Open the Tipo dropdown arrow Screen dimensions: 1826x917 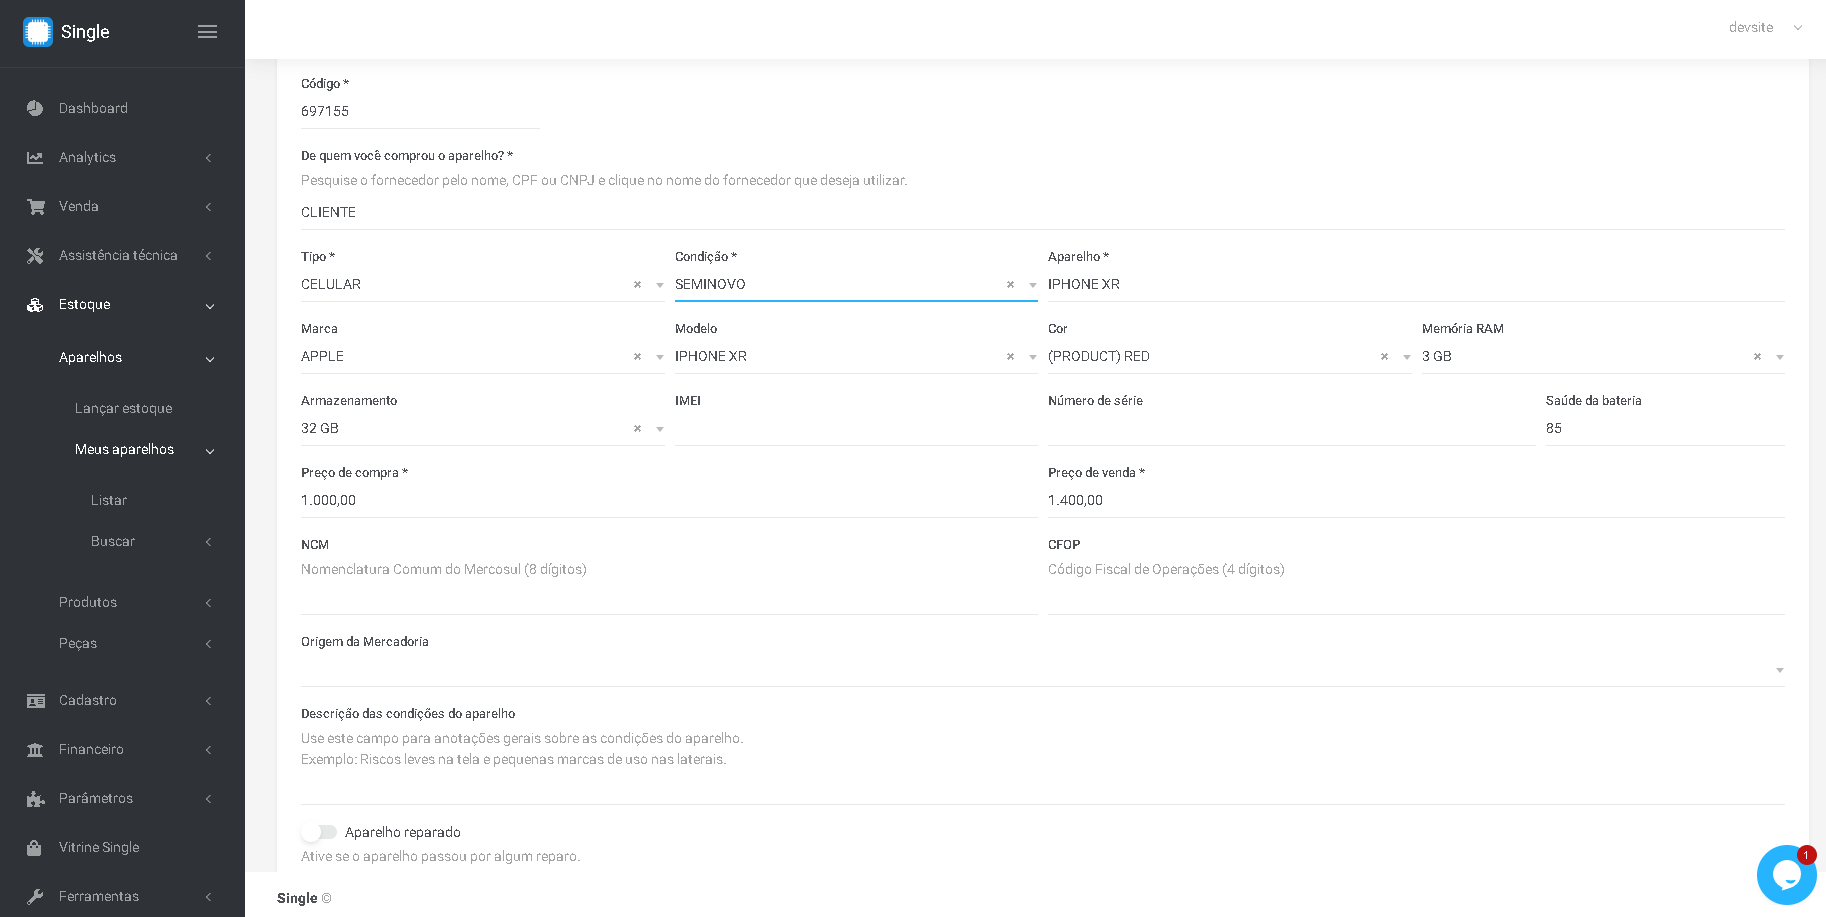659,285
